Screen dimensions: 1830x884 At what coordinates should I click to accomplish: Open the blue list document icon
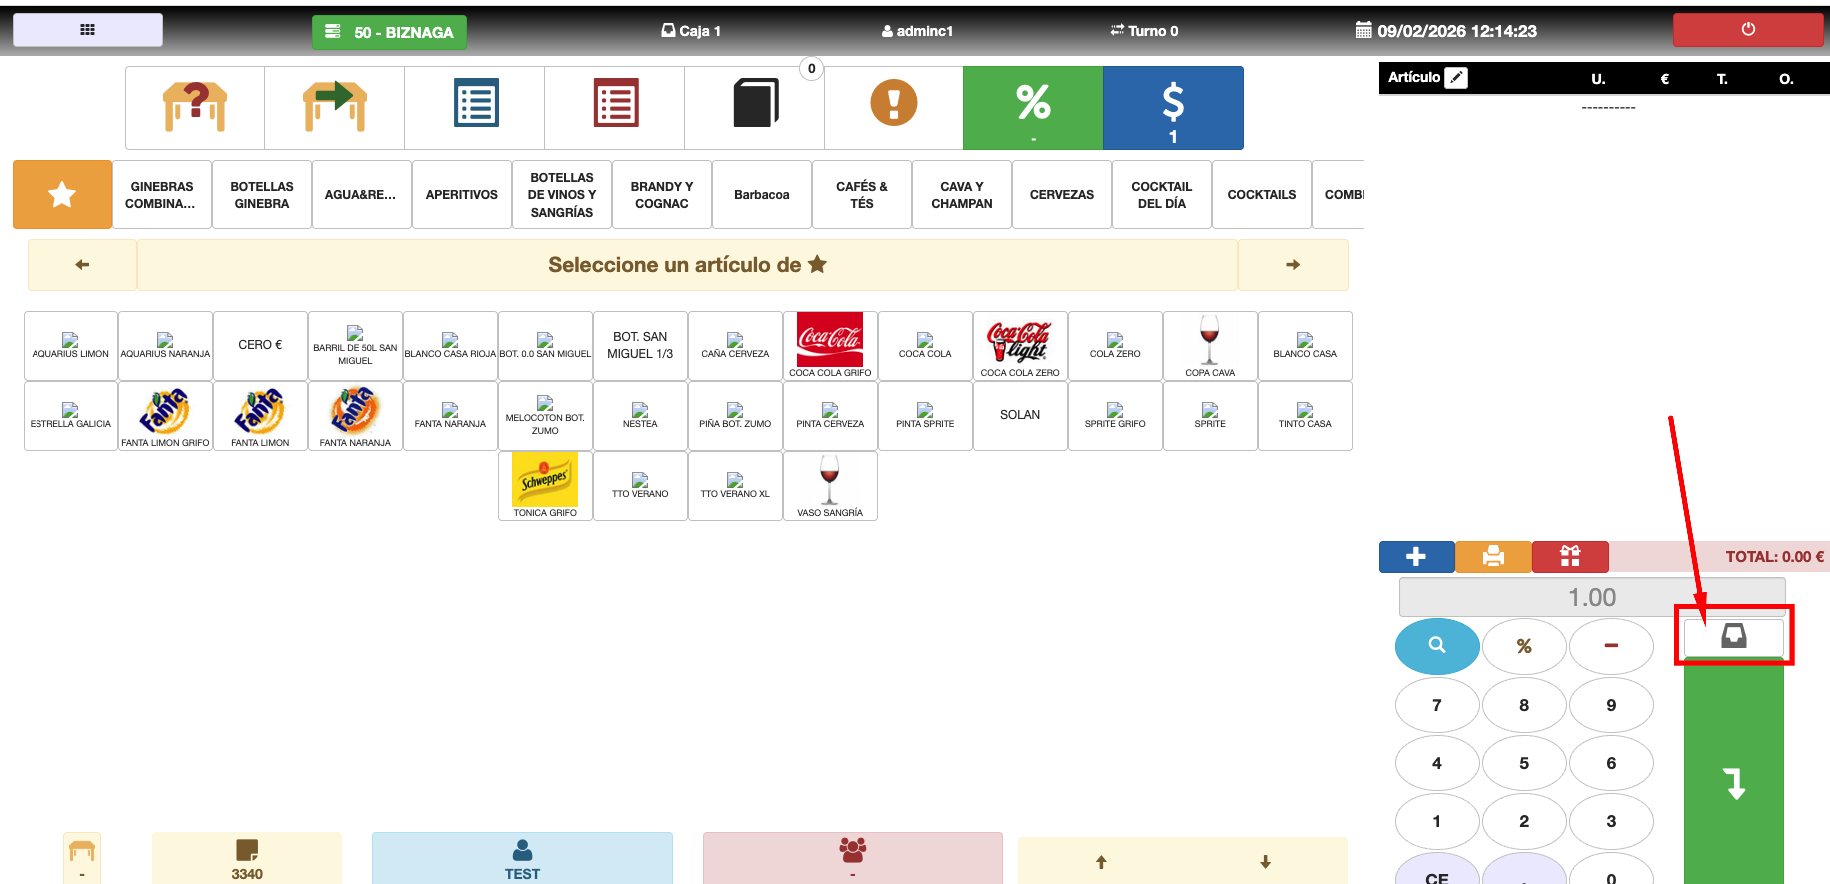475,107
